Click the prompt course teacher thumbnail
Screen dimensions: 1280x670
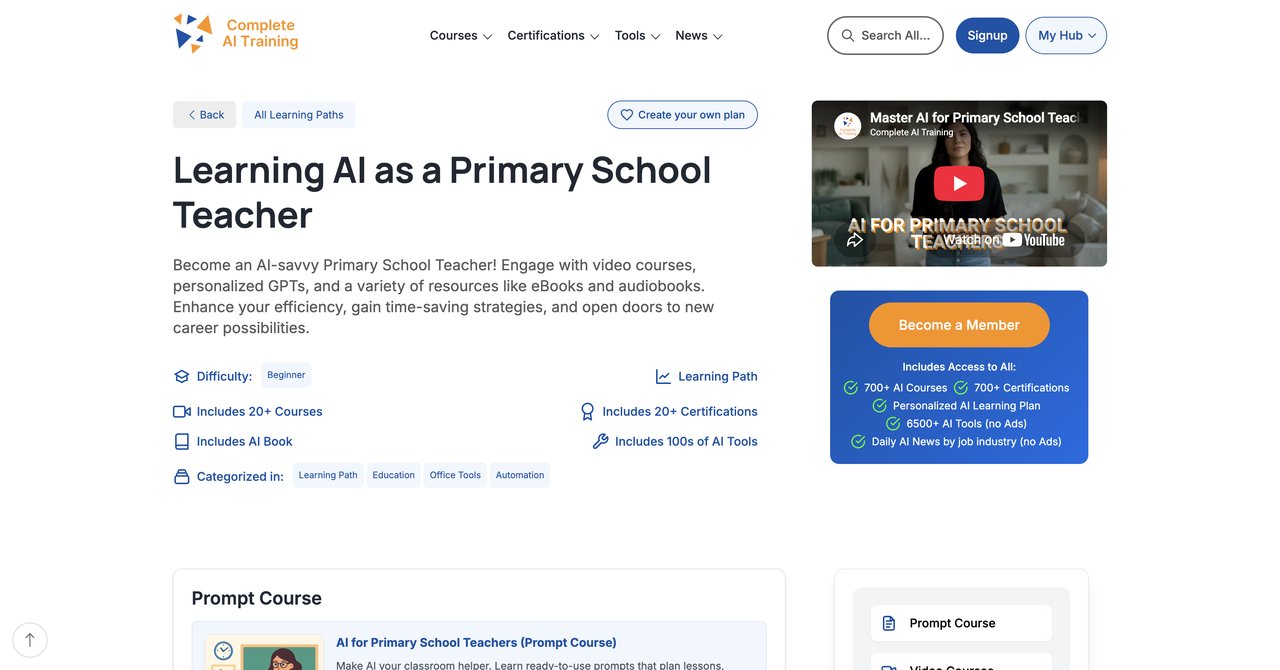pos(264,651)
